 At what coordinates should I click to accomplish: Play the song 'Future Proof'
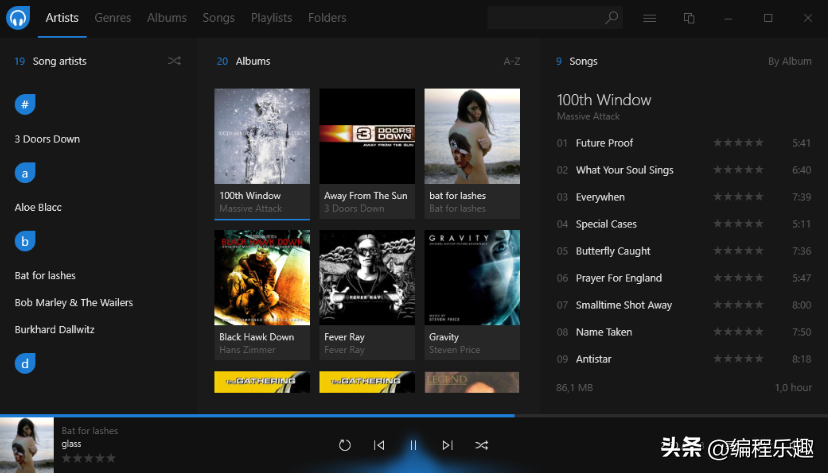[x=604, y=143]
